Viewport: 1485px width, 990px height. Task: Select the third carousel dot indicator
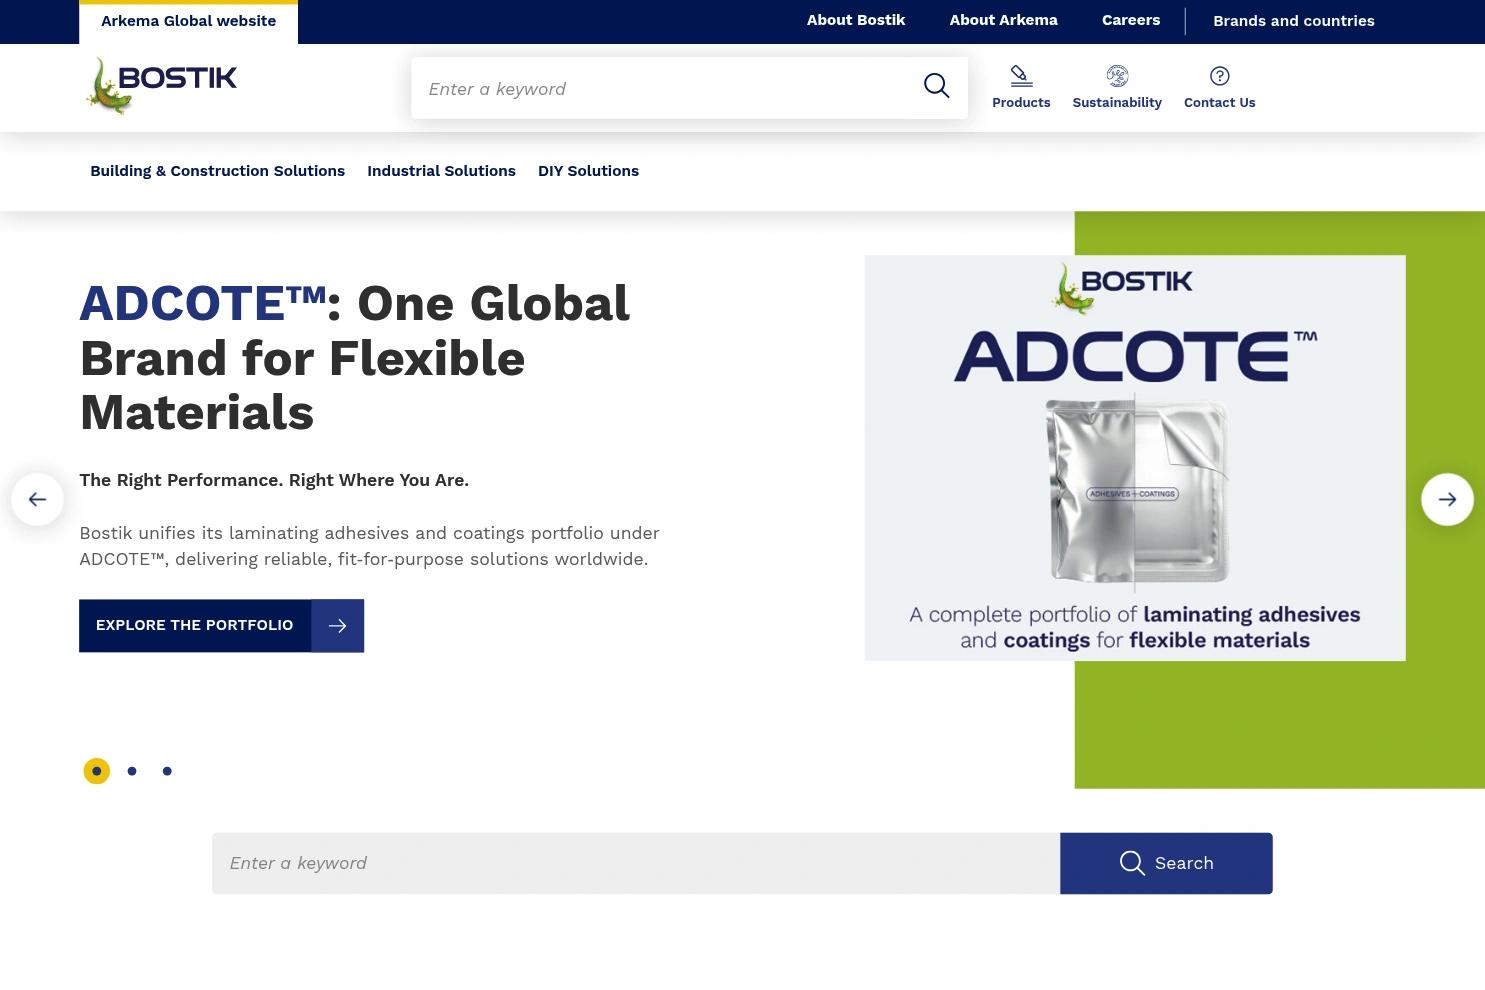click(167, 771)
